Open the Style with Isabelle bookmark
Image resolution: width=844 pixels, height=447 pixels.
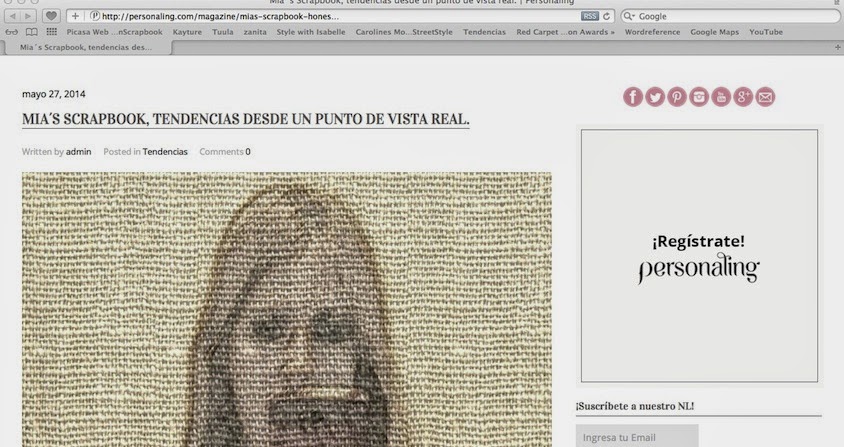311,32
